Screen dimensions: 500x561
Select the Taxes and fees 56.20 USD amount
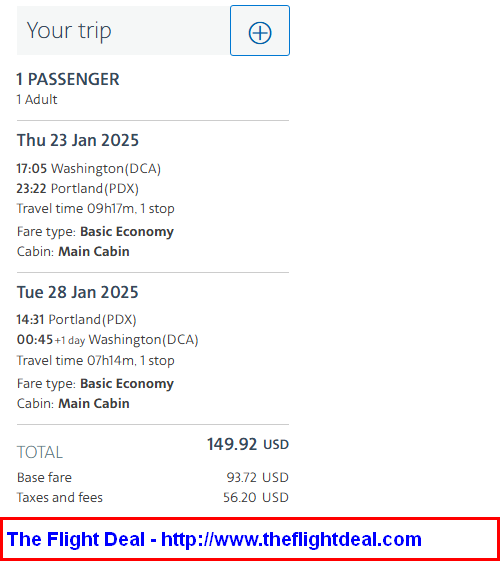pyautogui.click(x=256, y=497)
